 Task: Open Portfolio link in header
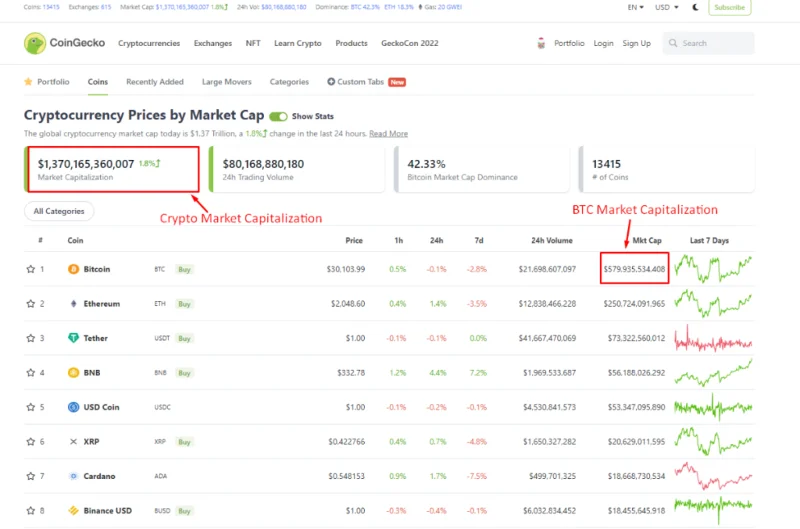[x=569, y=43]
